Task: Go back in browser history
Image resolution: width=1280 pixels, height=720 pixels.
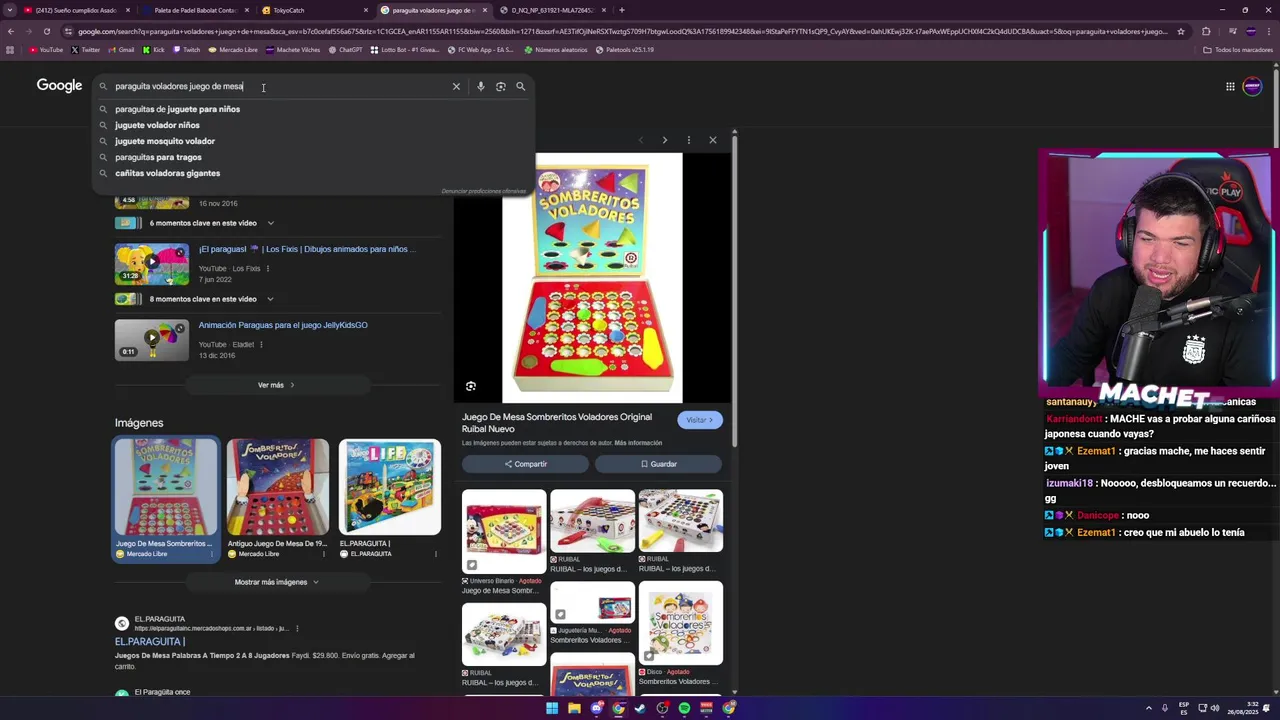Action: [x=10, y=31]
